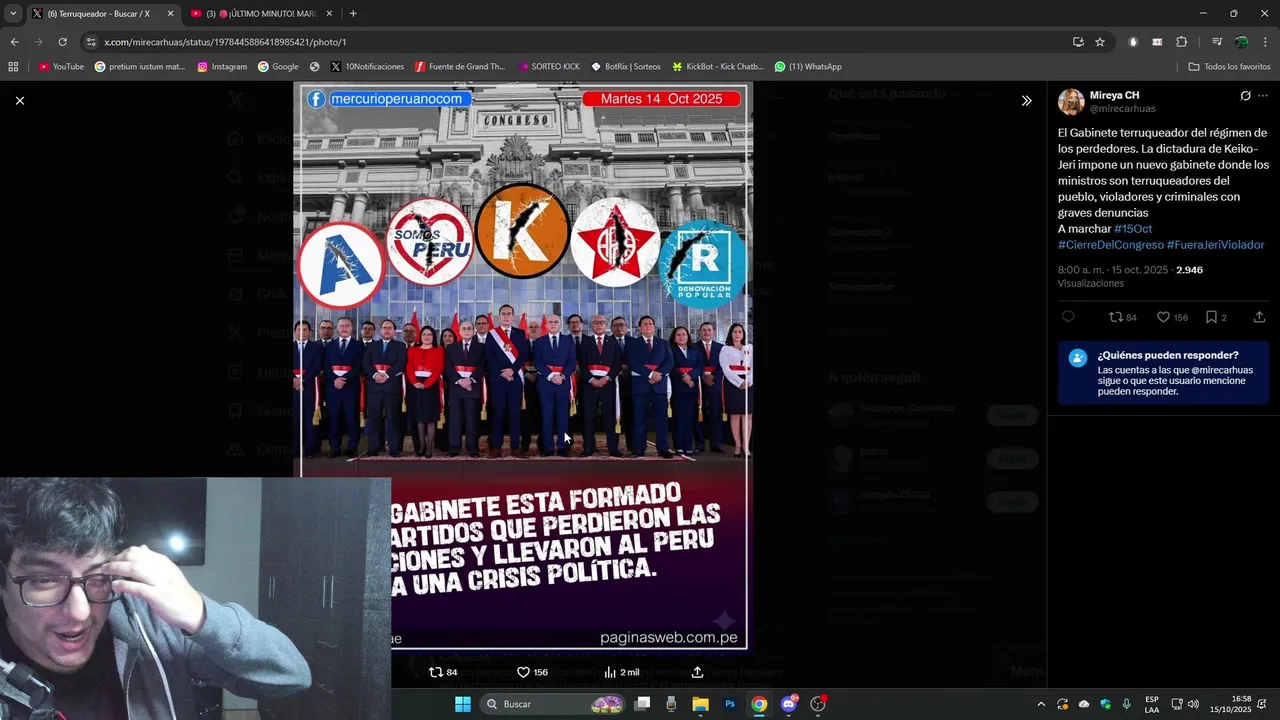Open the apps grid icon in the bookmarks bar
The height and width of the screenshot is (720, 1280).
point(13,67)
